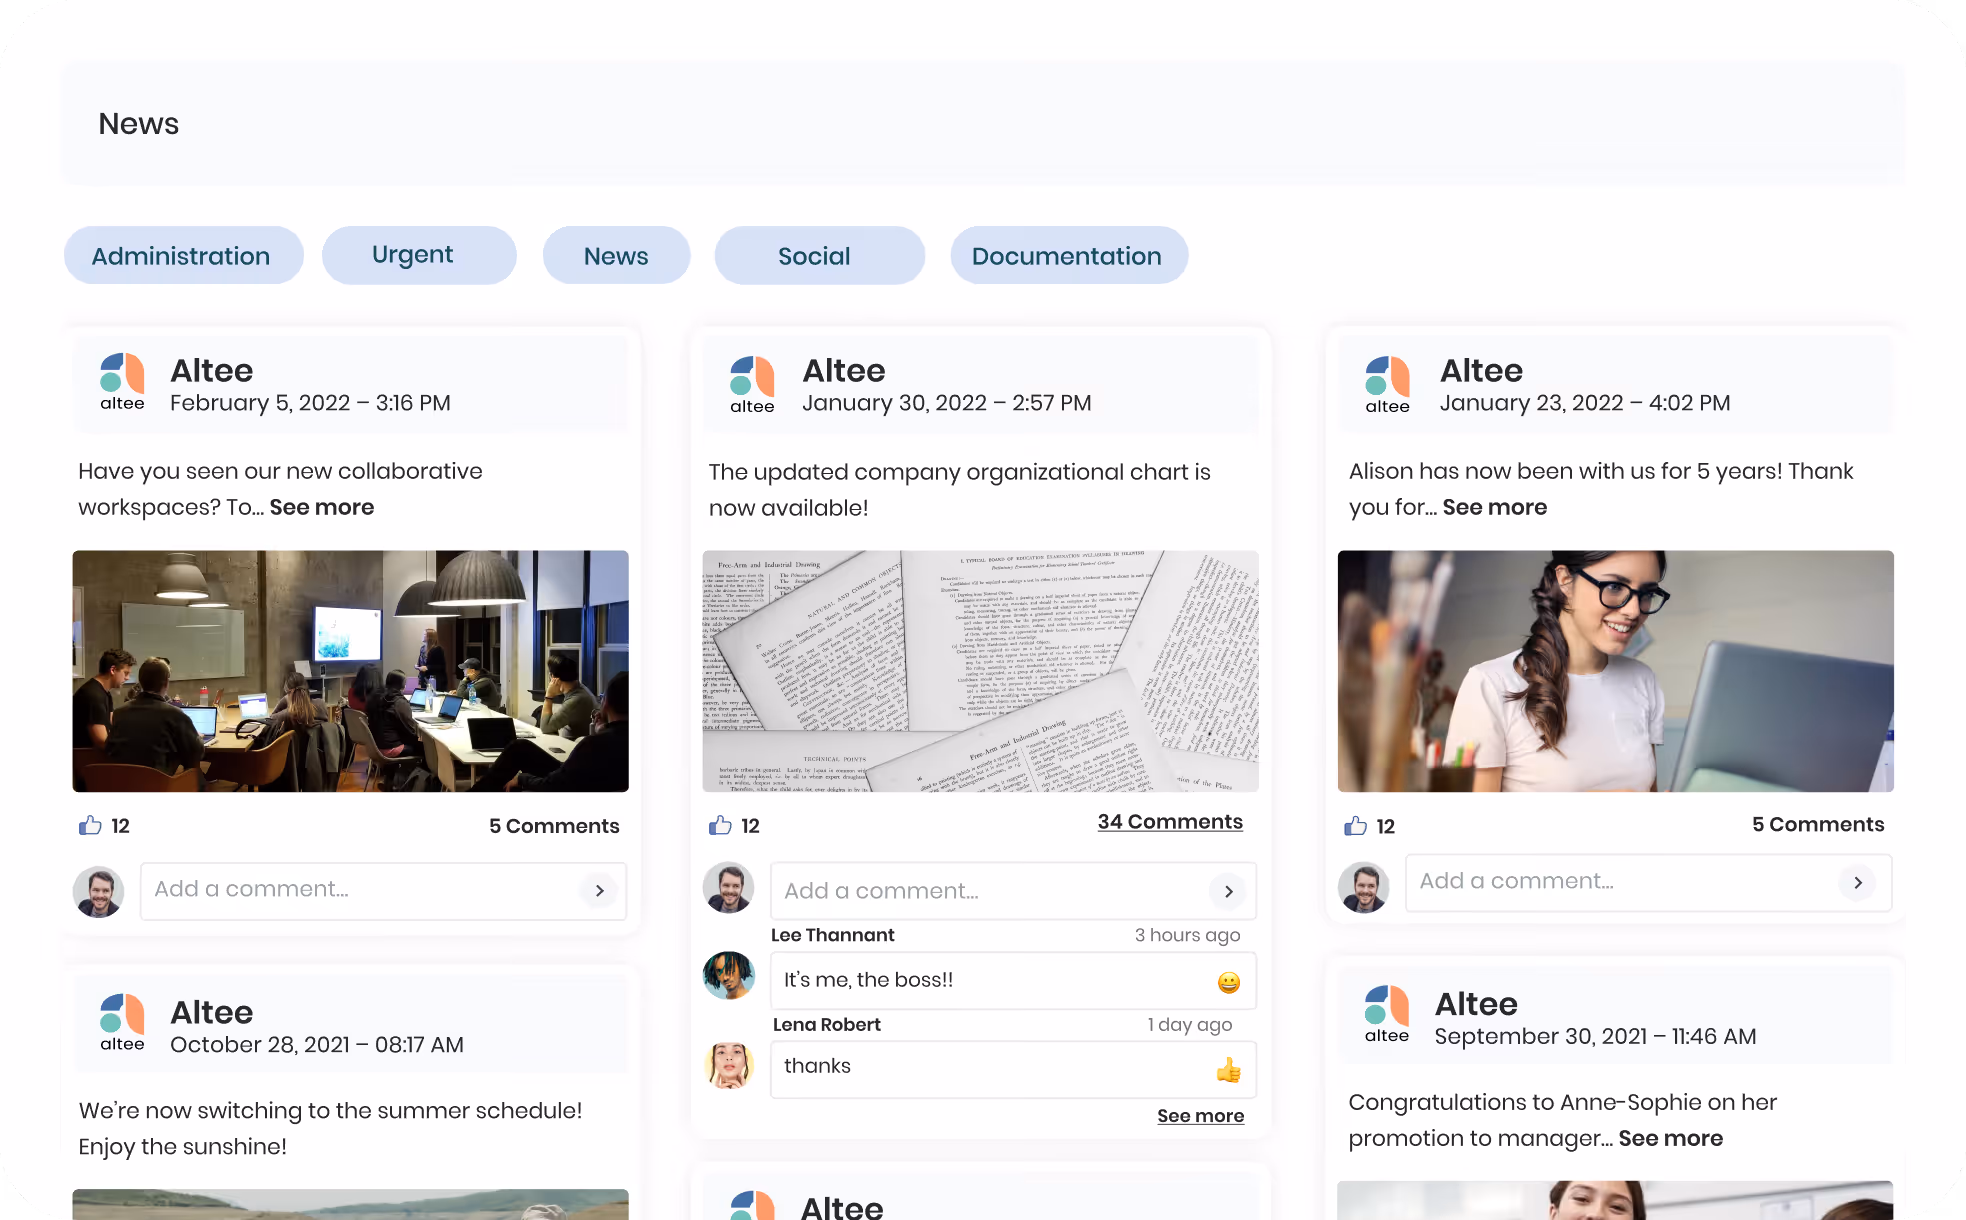Select the Documentation filter tag
The image size is (1966, 1220).
(x=1069, y=255)
